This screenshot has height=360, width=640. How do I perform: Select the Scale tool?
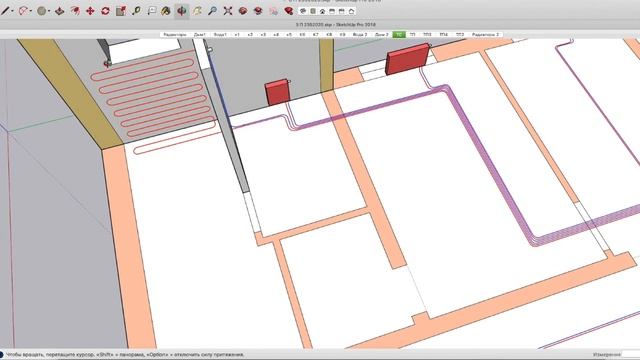120,11
